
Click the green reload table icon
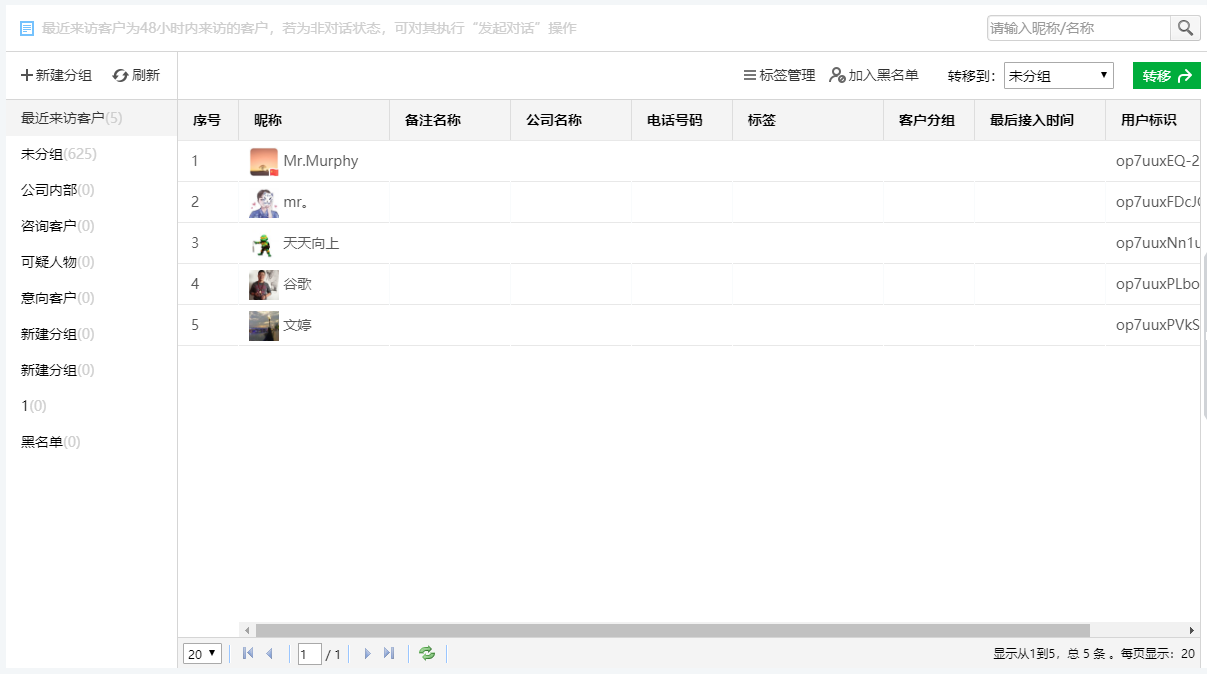click(427, 654)
